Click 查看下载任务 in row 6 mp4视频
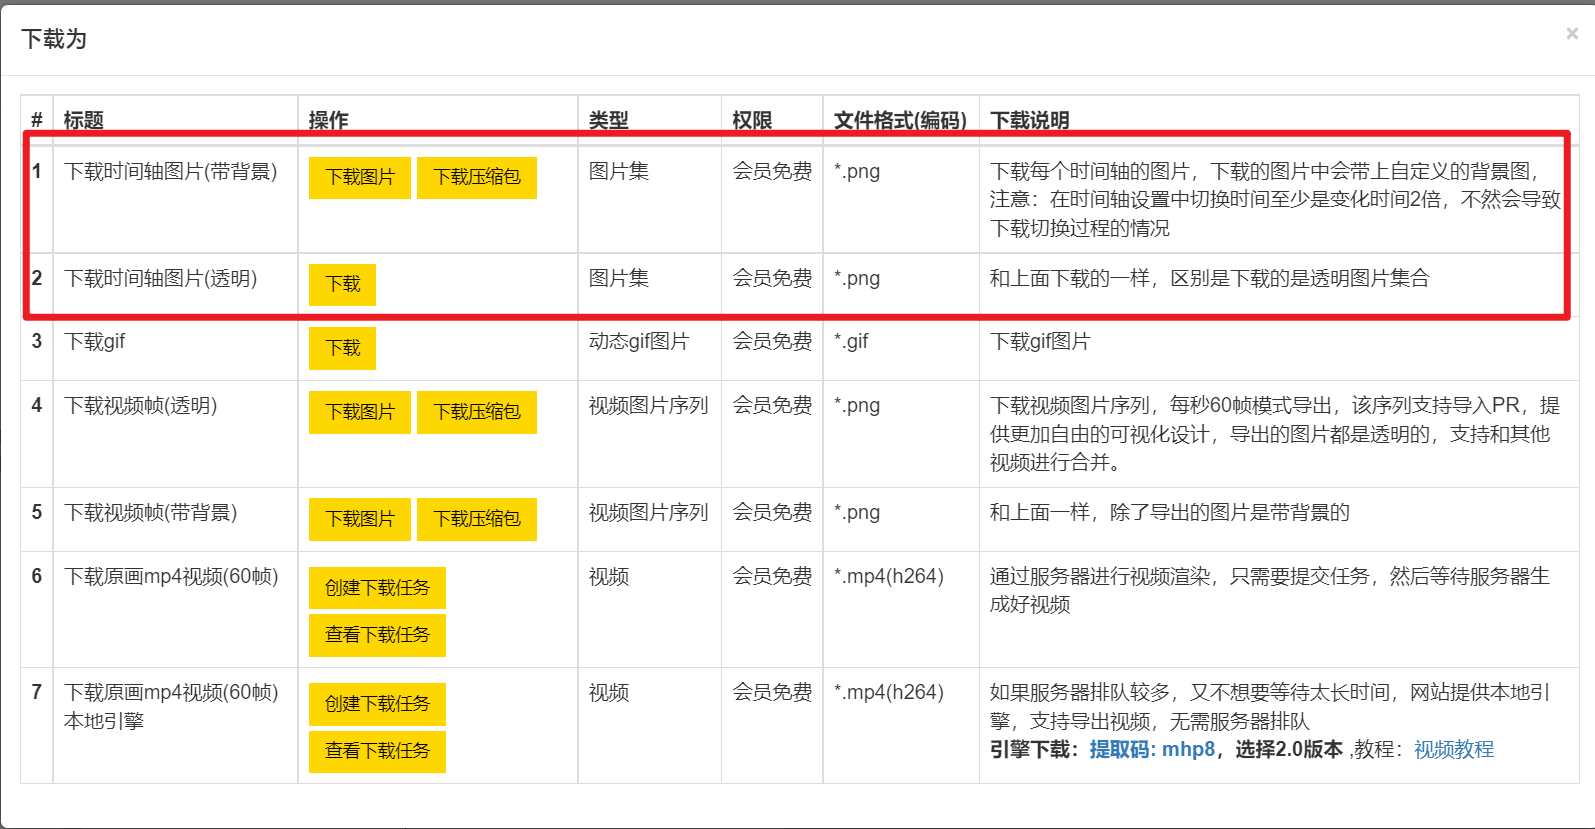 point(377,635)
